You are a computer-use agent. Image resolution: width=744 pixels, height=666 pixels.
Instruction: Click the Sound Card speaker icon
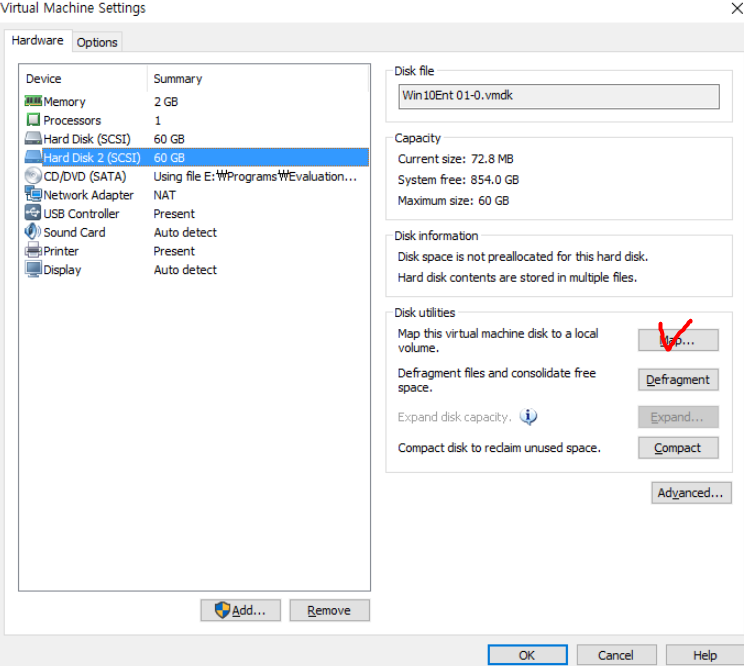coord(33,231)
